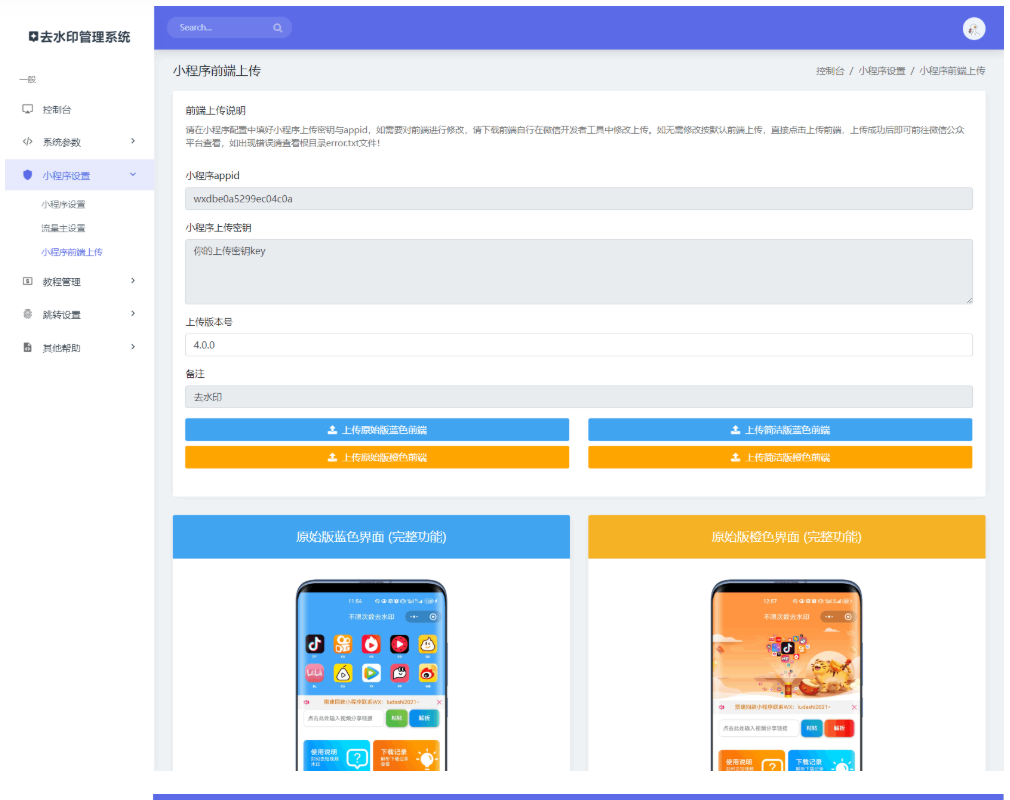Click the 小程序上传密钥 textarea
Image resolution: width=1010 pixels, height=800 pixels.
pyautogui.click(x=578, y=271)
